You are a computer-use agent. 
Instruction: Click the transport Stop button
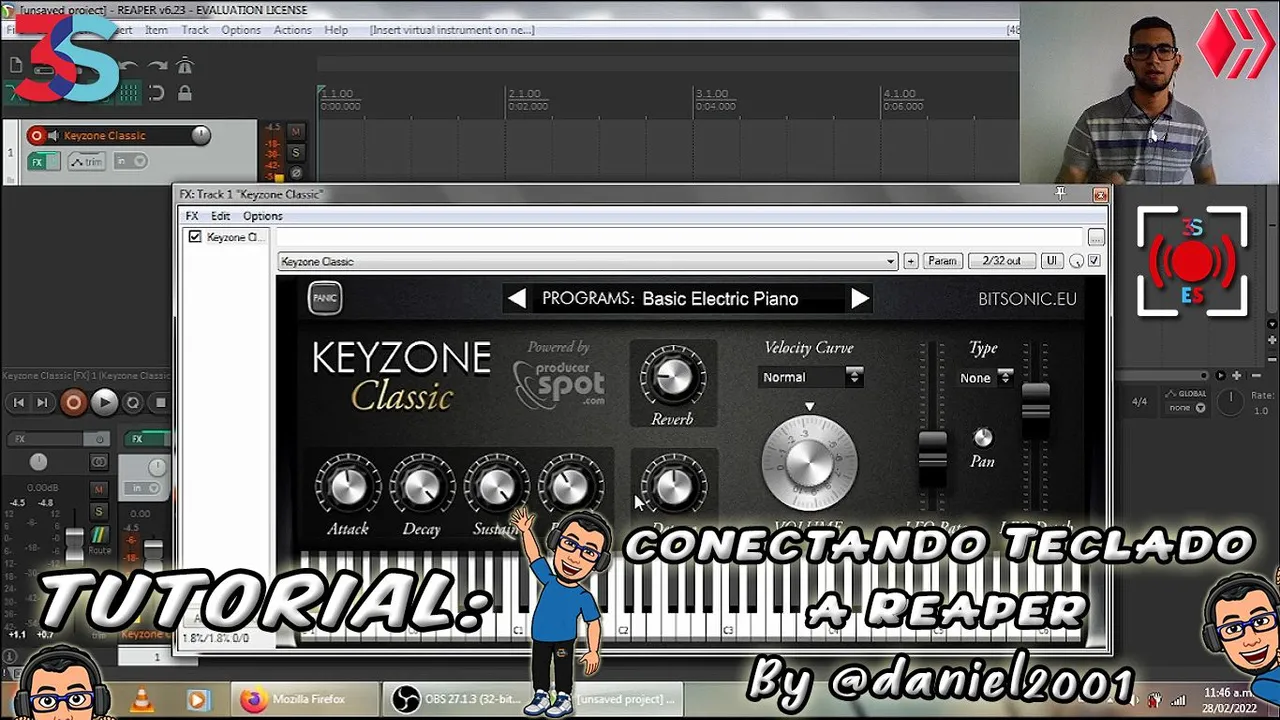(x=160, y=402)
